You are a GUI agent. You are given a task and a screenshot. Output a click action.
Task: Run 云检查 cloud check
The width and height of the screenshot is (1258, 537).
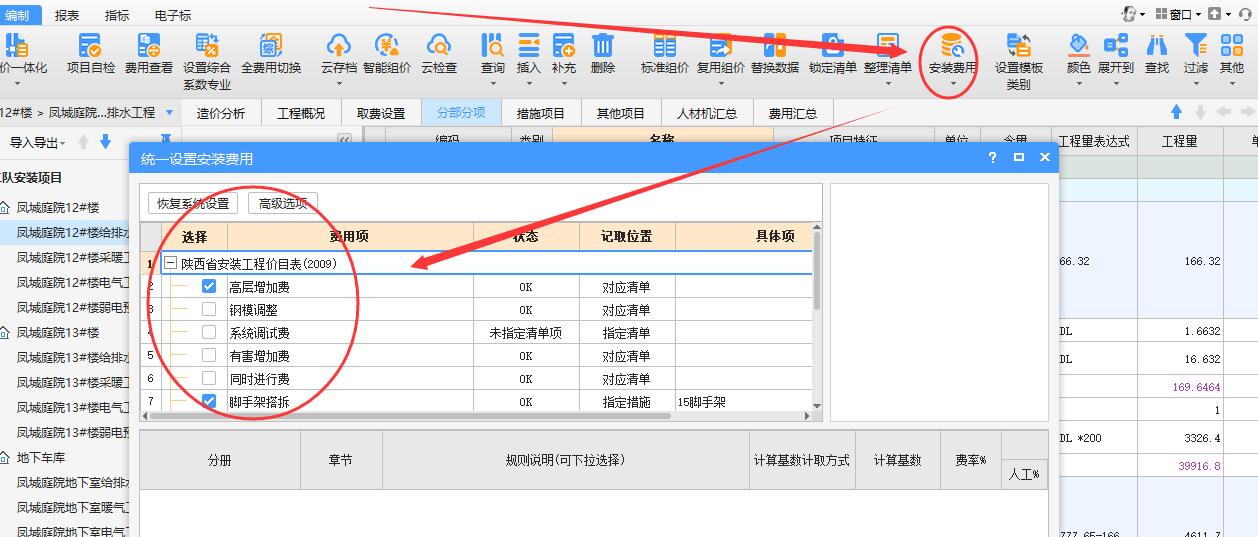pos(438,53)
